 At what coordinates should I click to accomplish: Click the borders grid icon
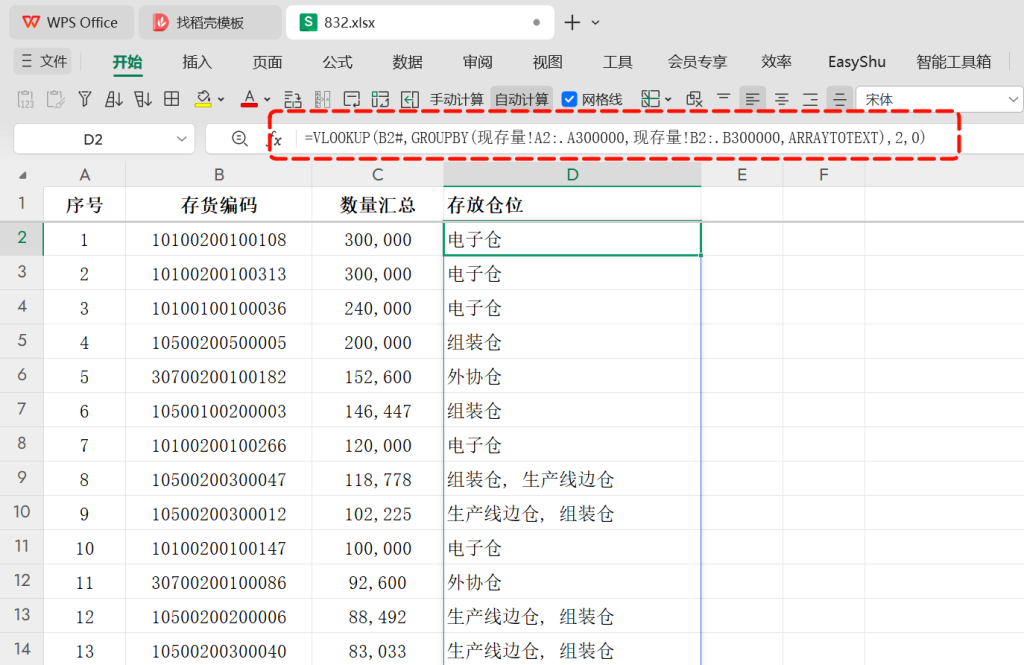(172, 99)
